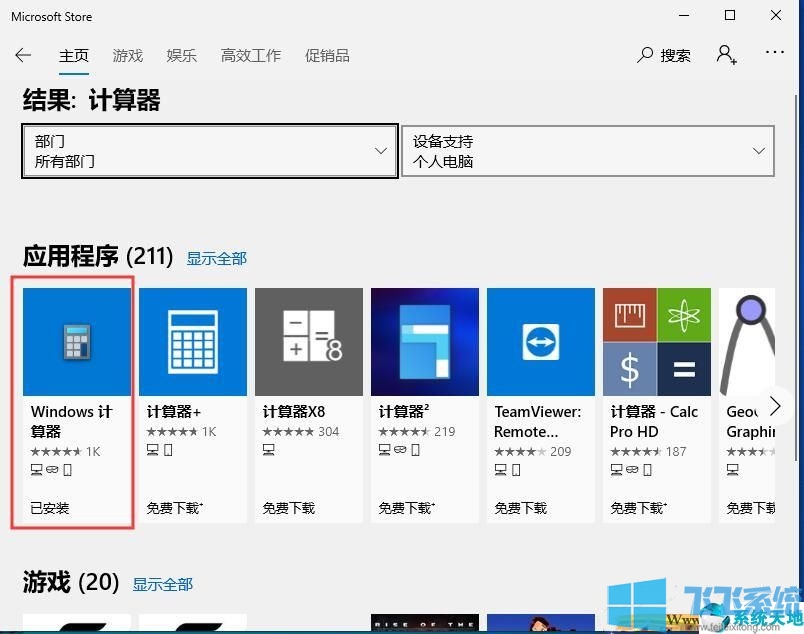
Task: Select the 计算器+ app icon
Action: pyautogui.click(x=193, y=342)
